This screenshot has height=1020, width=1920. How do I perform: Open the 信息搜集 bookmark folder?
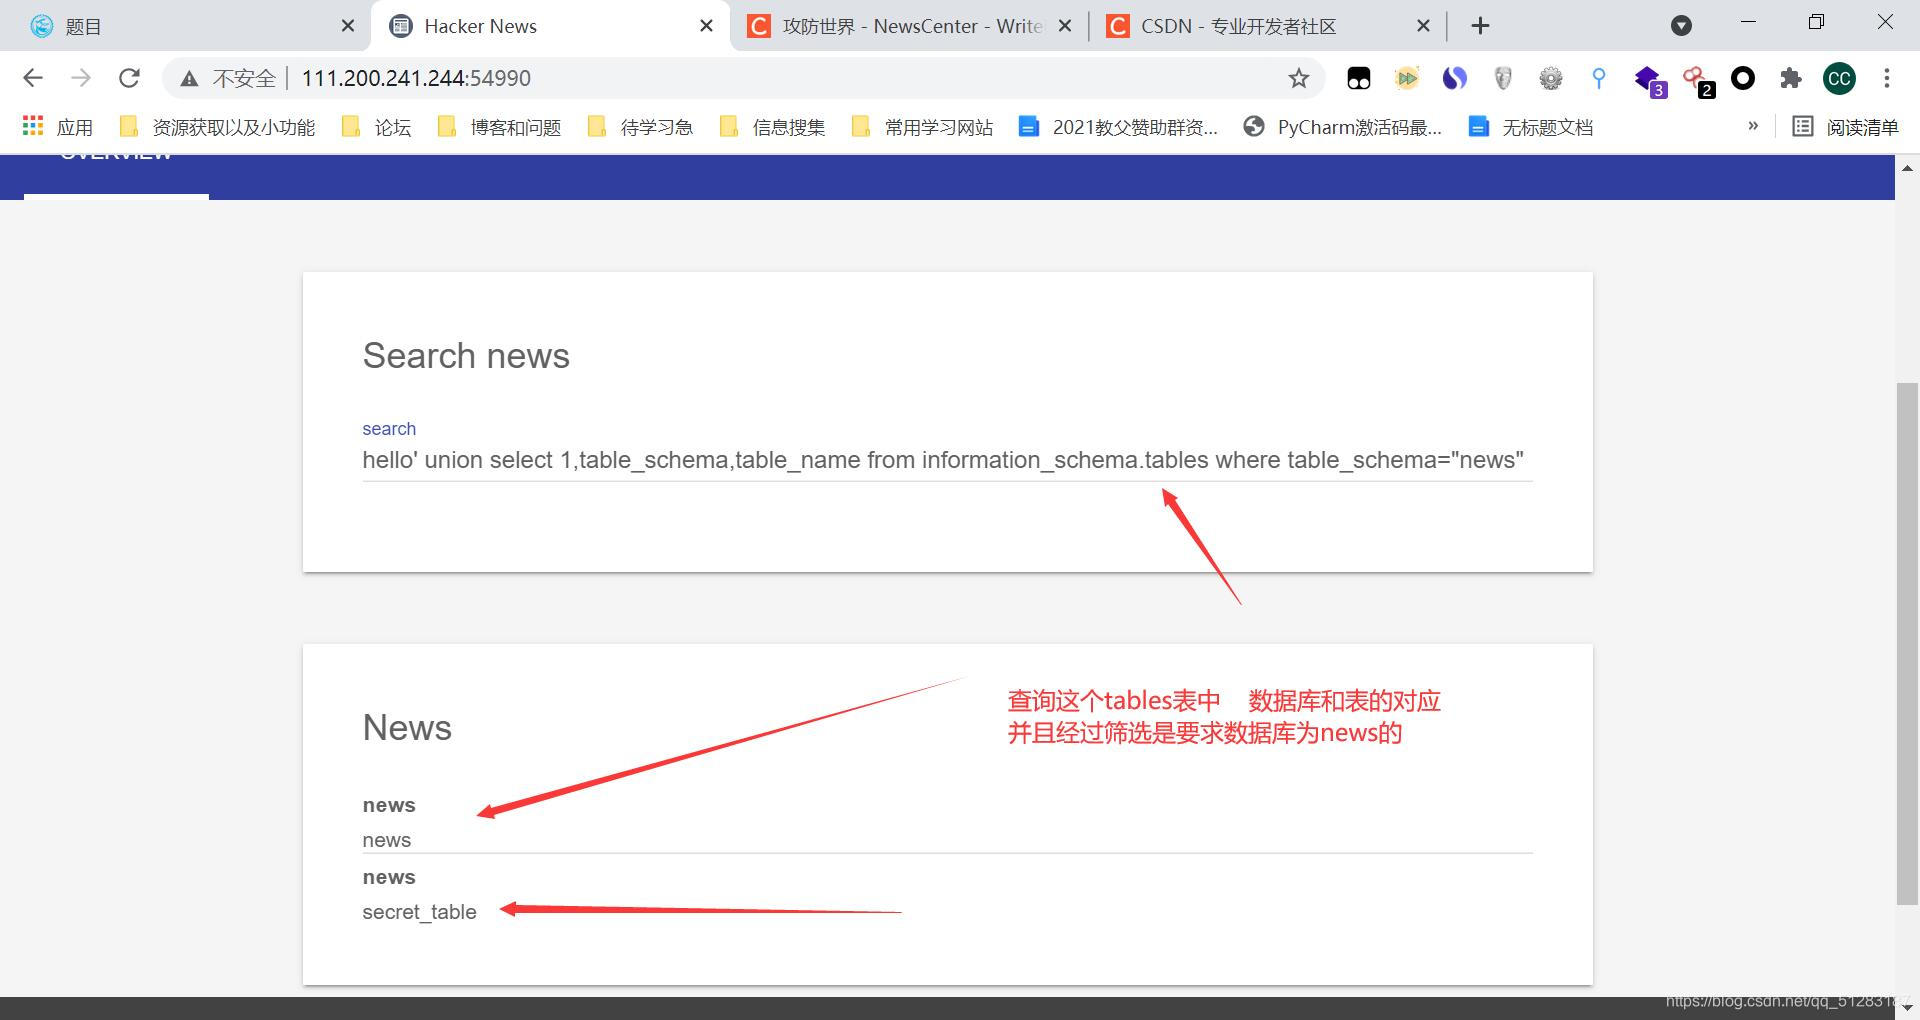click(773, 127)
